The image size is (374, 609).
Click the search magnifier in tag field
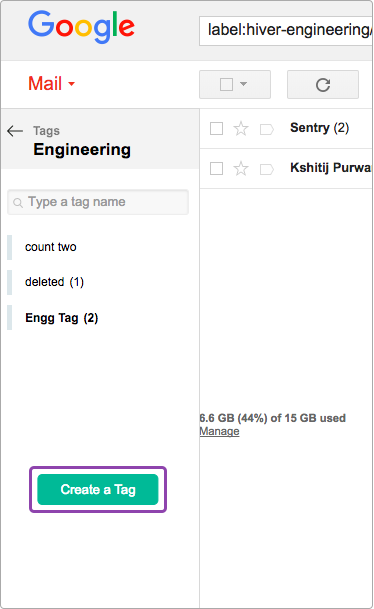pyautogui.click(x=18, y=202)
